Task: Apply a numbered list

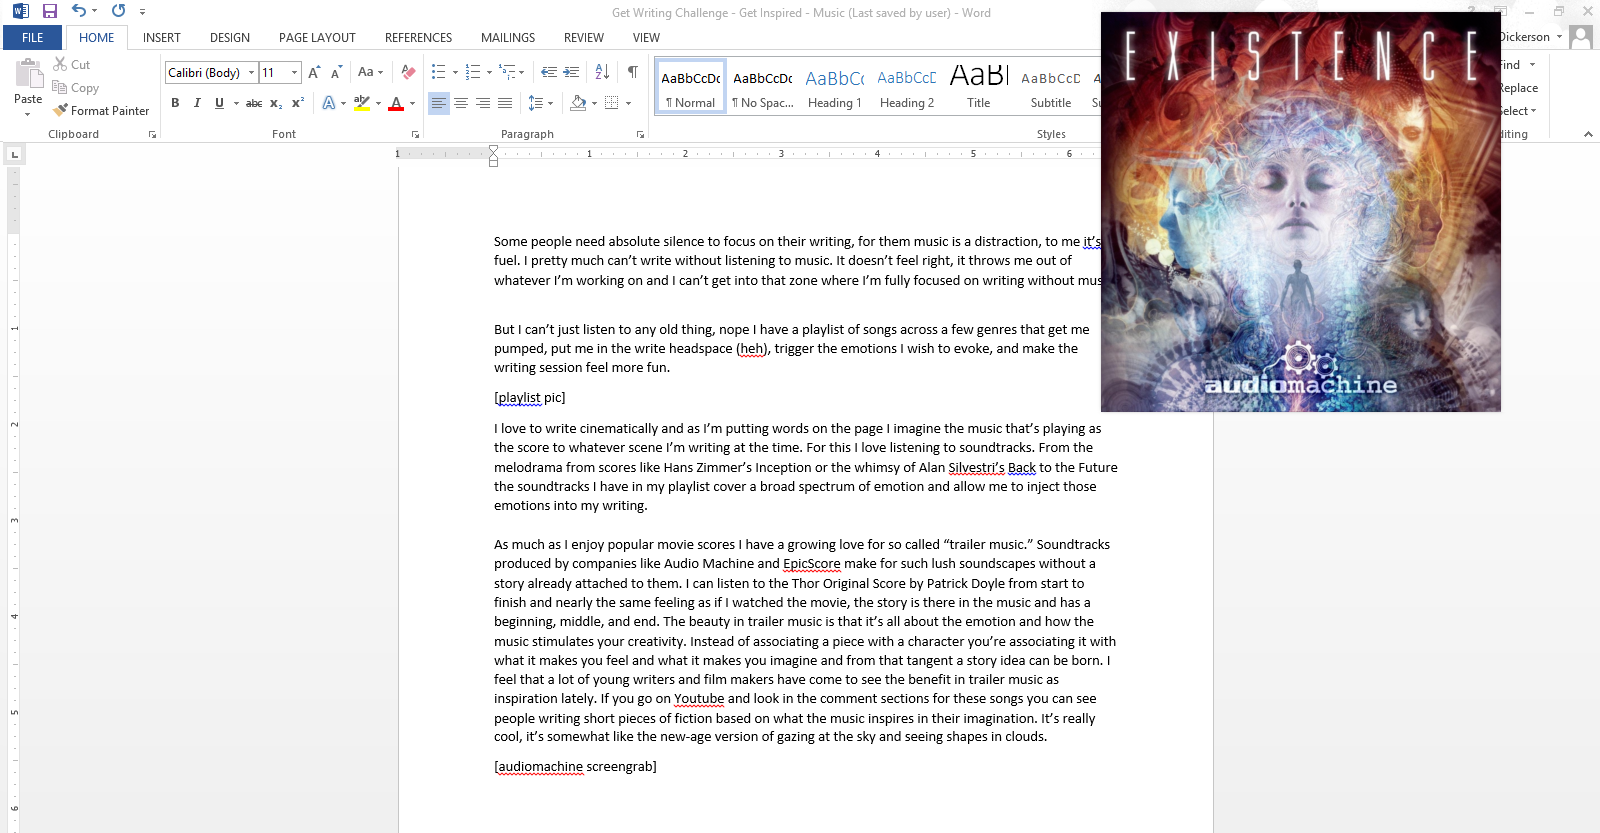Action: pyautogui.click(x=473, y=72)
